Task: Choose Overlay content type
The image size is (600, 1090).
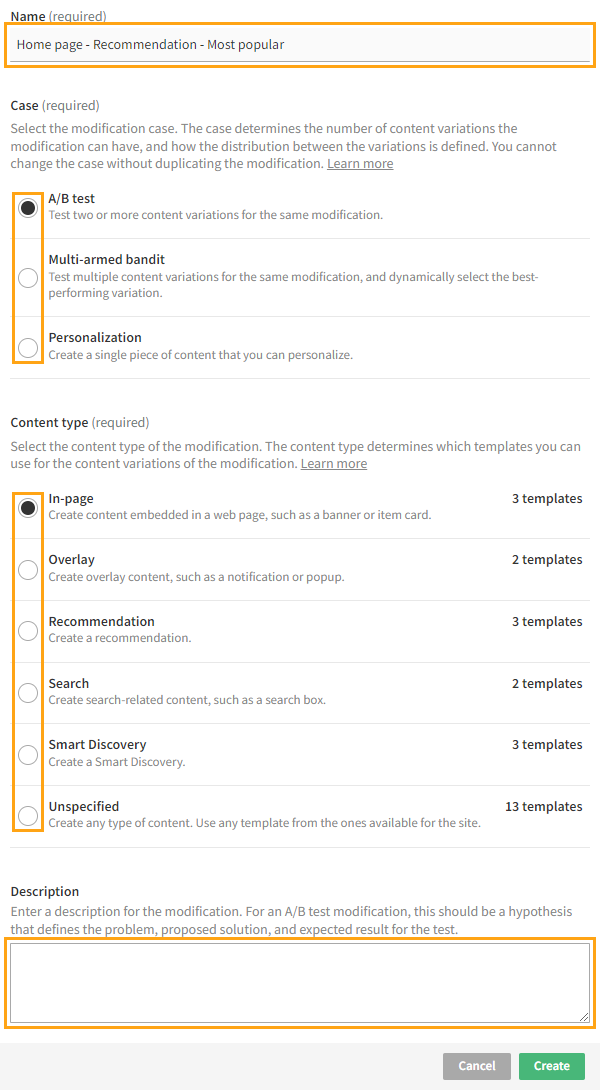Action: click(x=28, y=569)
